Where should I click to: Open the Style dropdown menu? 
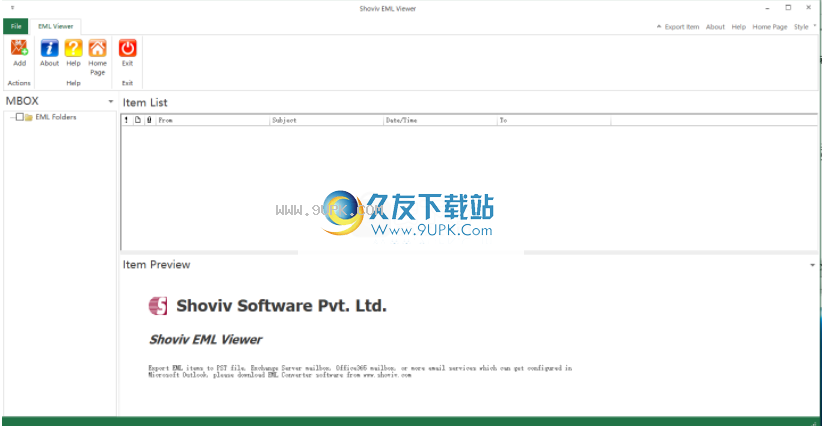pos(804,27)
